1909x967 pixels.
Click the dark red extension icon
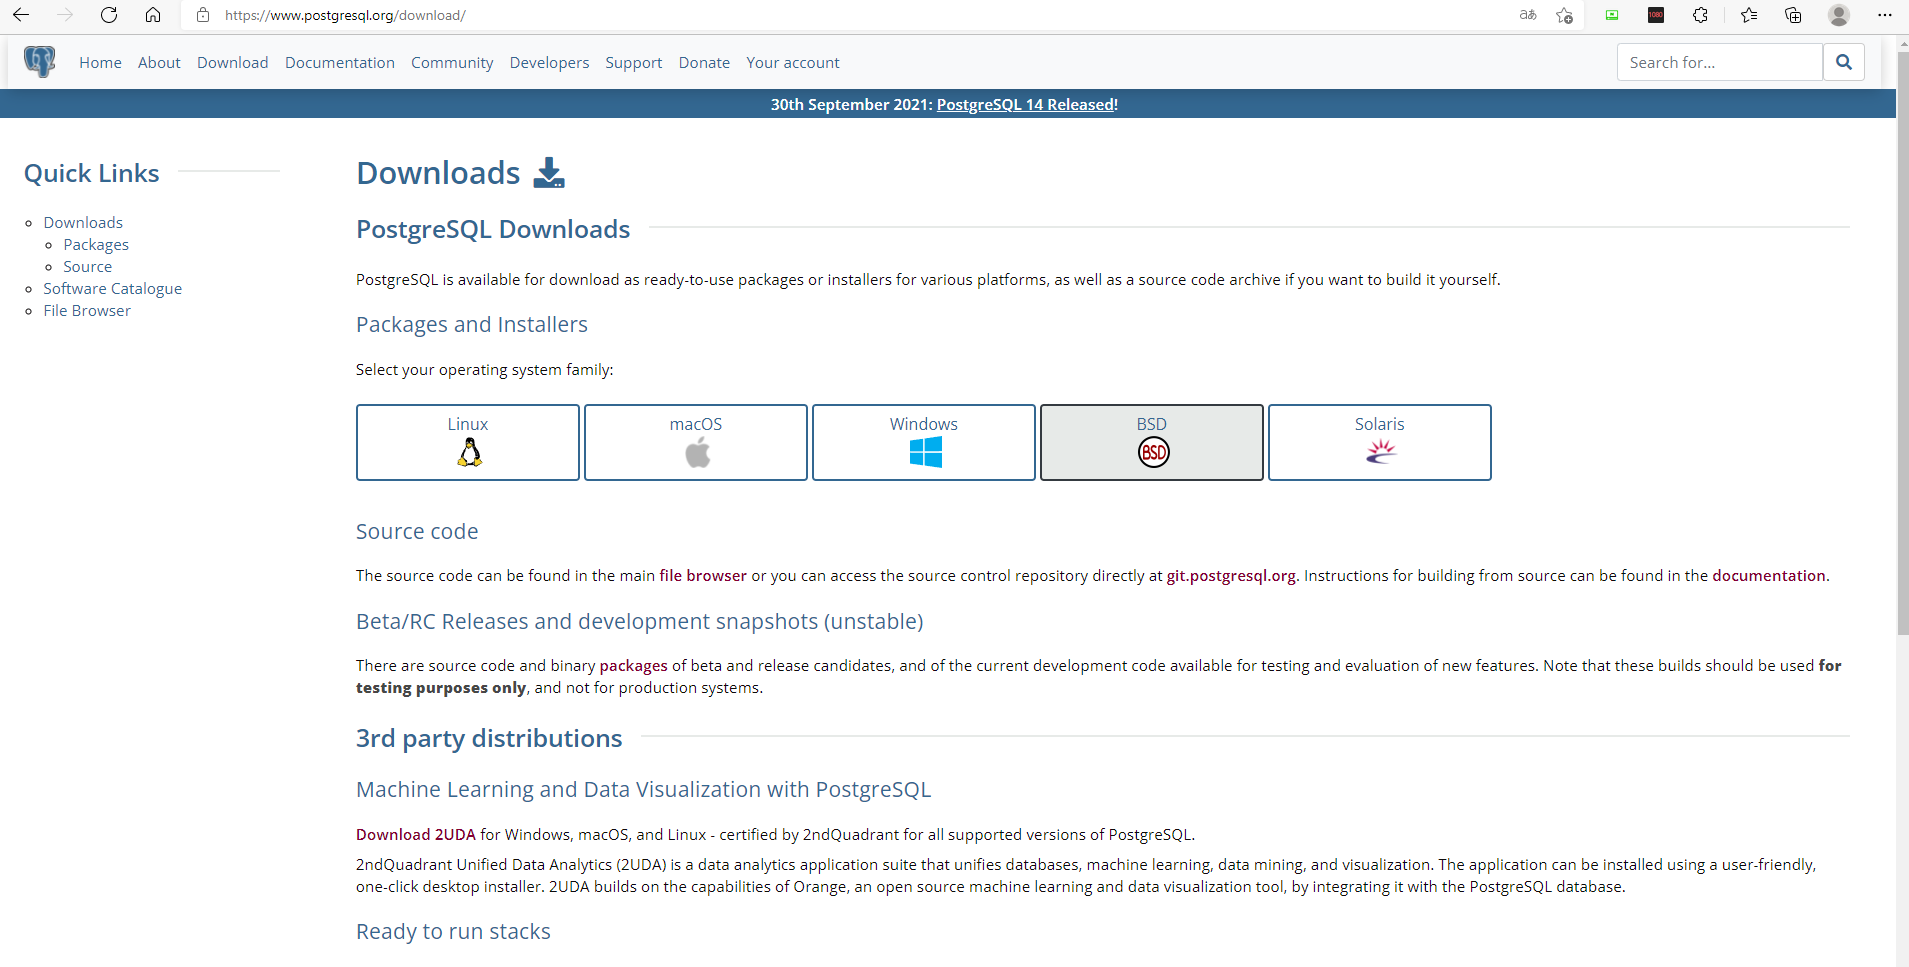click(1656, 15)
